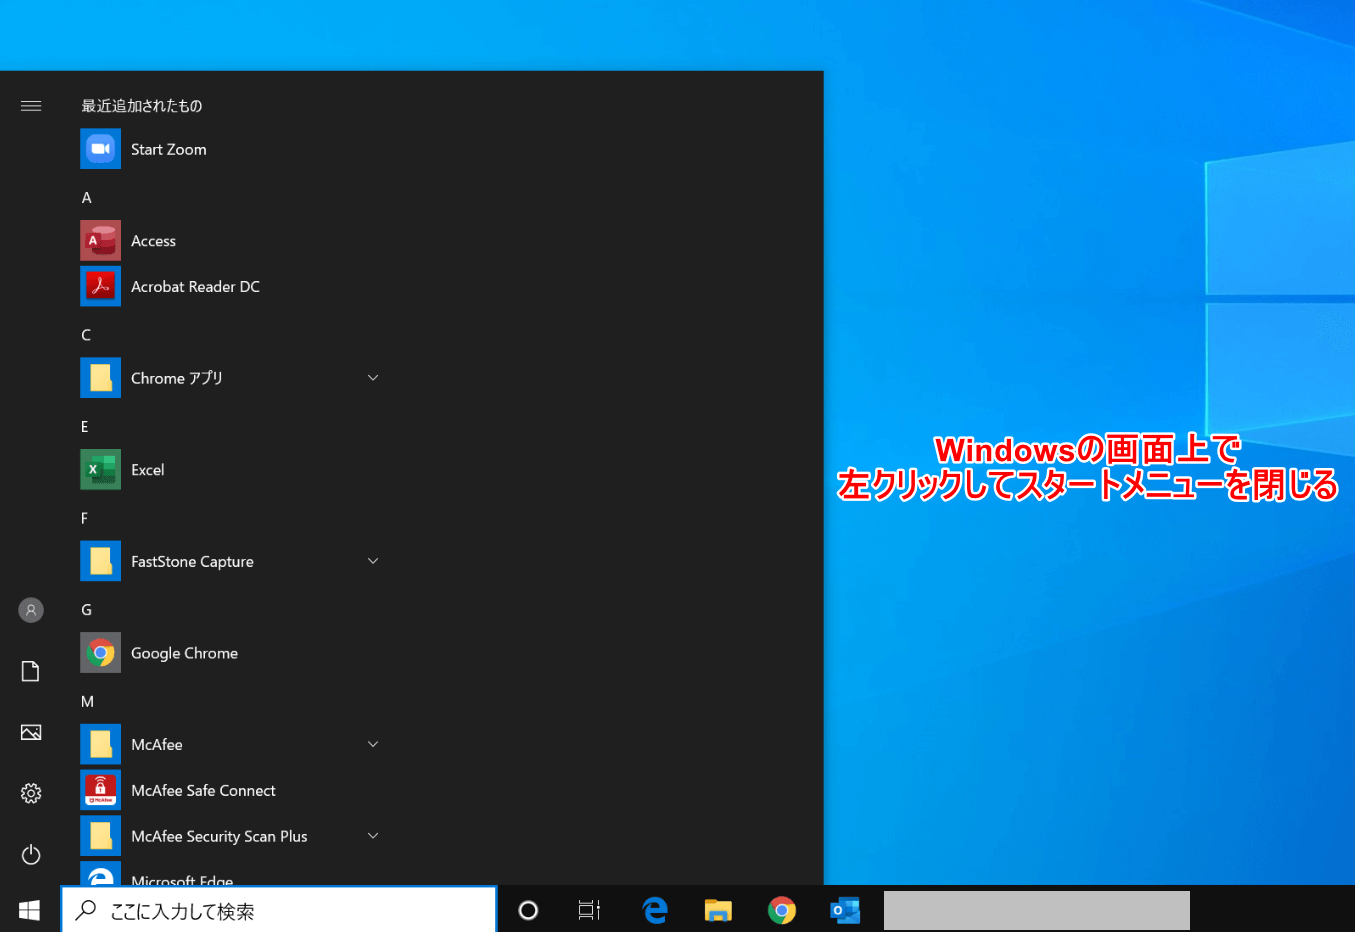Click the FastStone Capture folder icon
This screenshot has height=932, width=1355.
point(100,561)
